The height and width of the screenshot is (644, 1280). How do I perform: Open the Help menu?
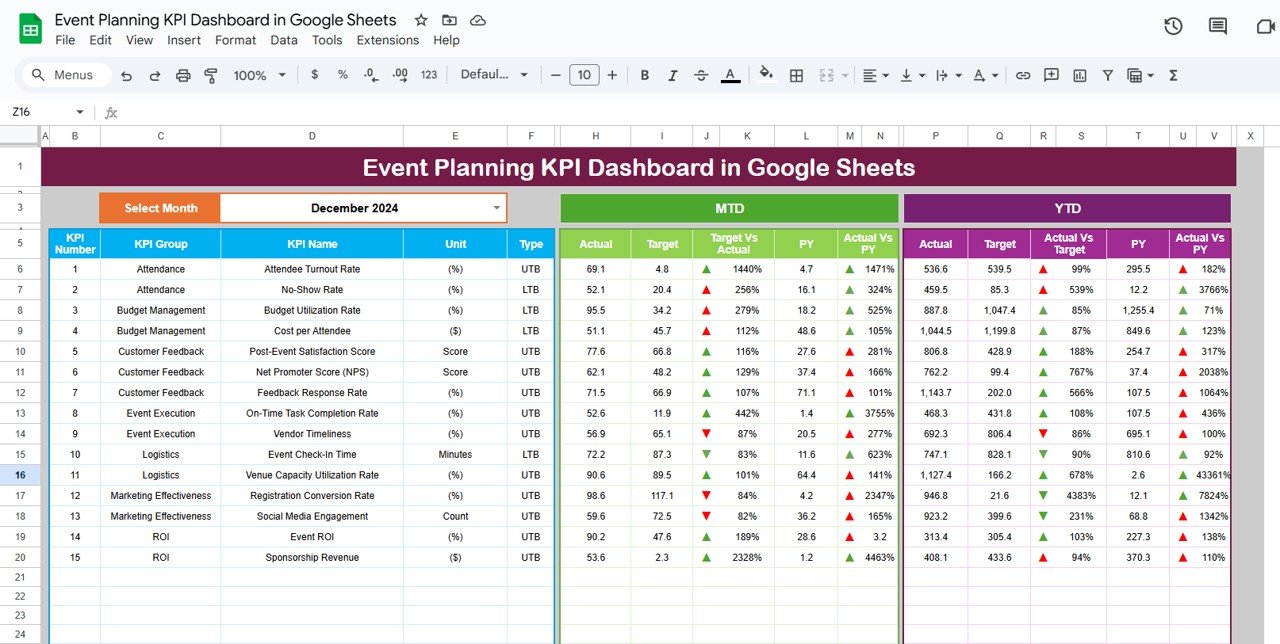click(x=446, y=40)
